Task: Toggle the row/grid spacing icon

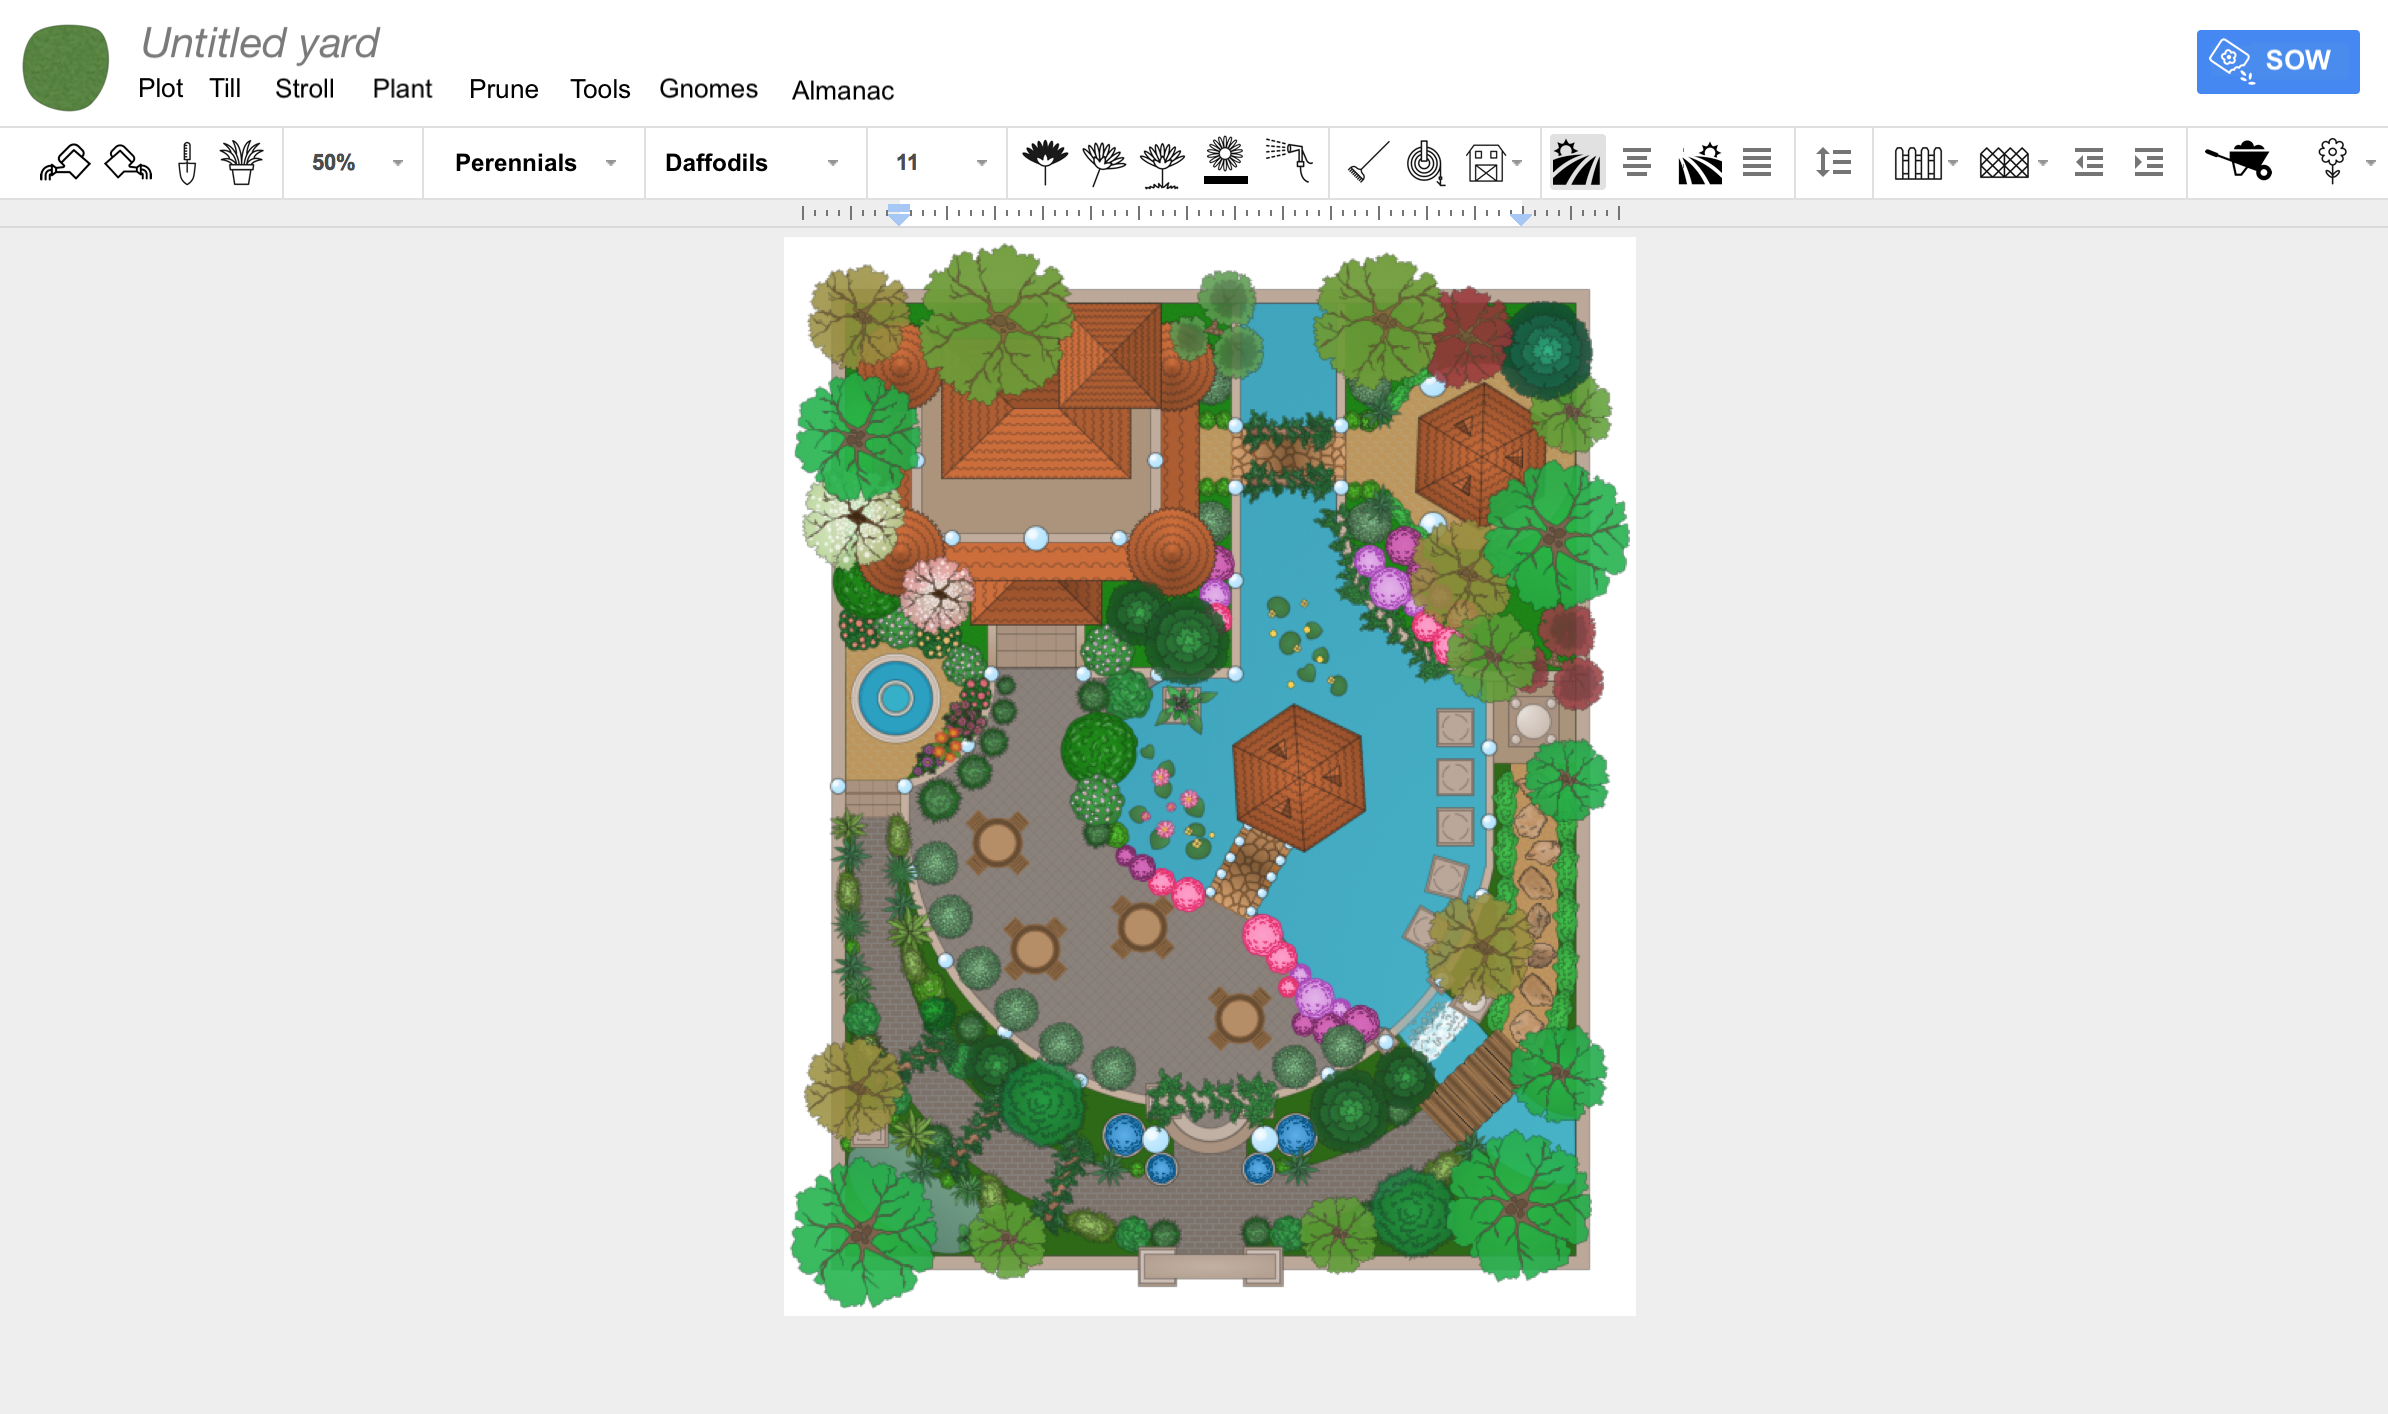Action: pyautogui.click(x=1833, y=162)
